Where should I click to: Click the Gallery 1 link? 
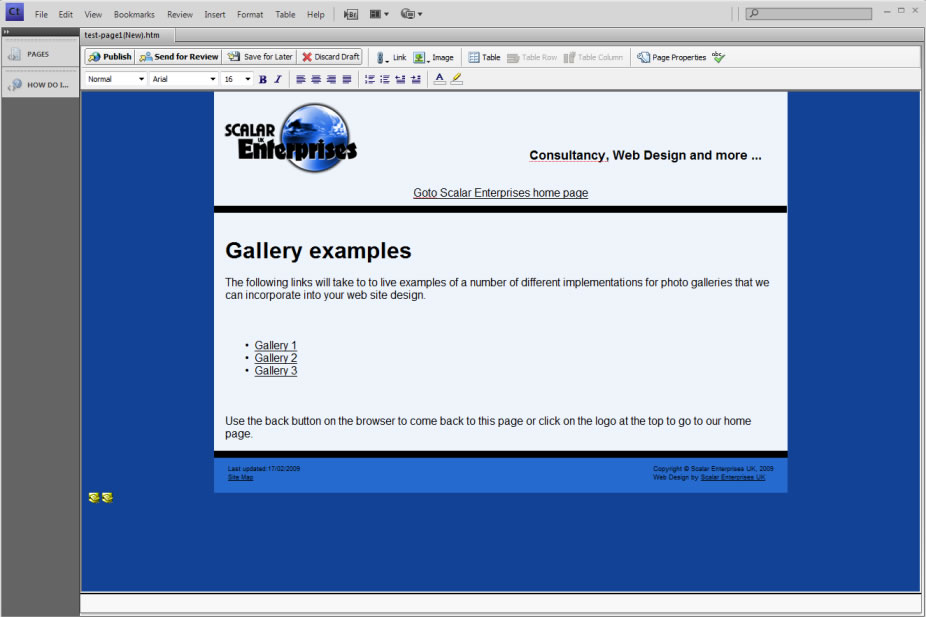pos(275,345)
